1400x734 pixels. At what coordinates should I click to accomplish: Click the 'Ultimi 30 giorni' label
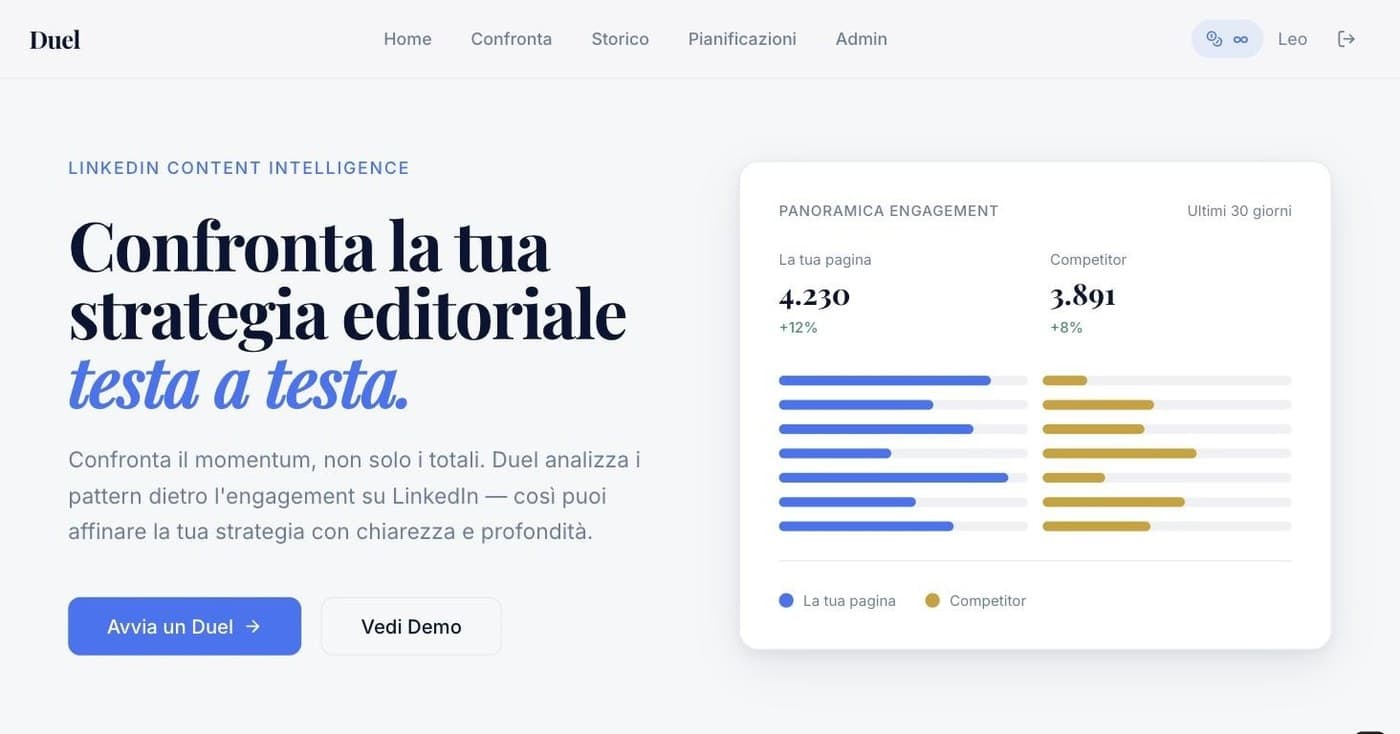click(x=1239, y=211)
